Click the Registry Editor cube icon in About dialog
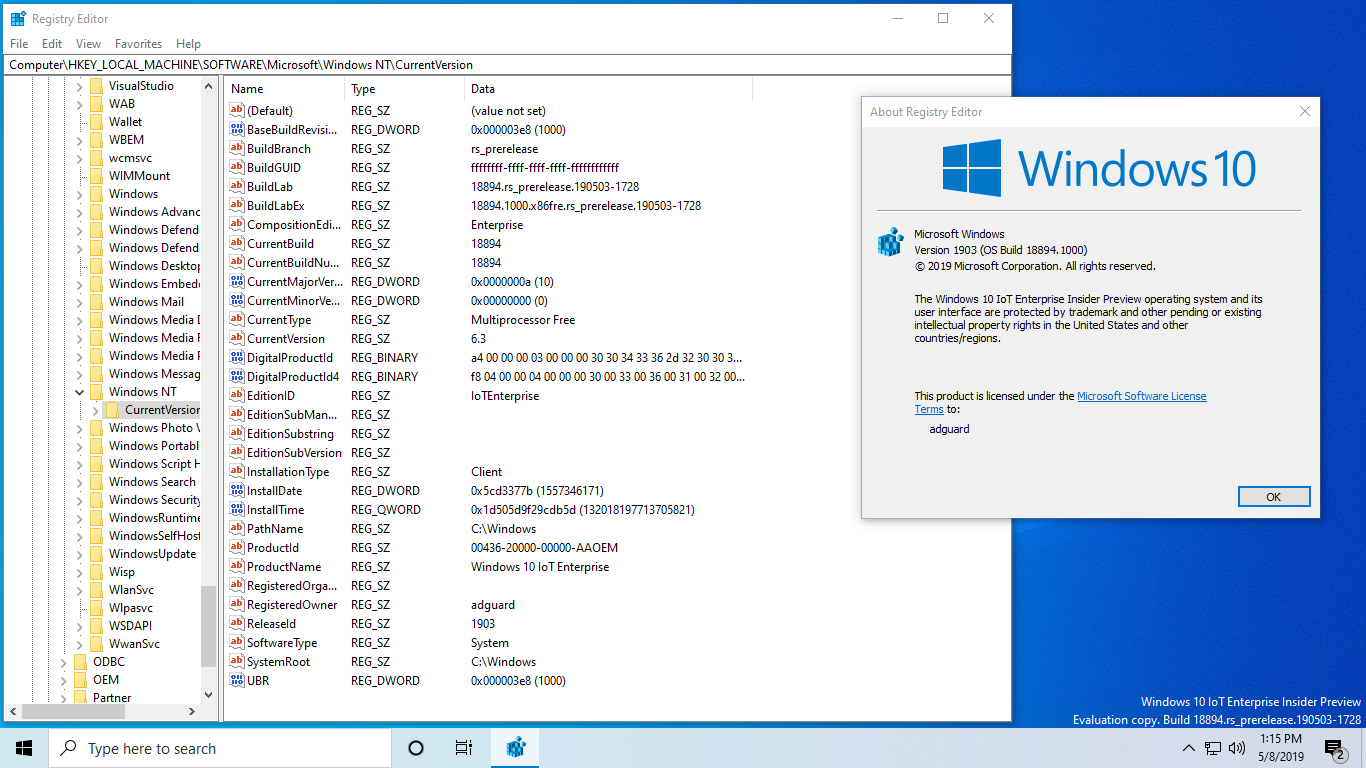Viewport: 1366px width, 768px height. 890,242
